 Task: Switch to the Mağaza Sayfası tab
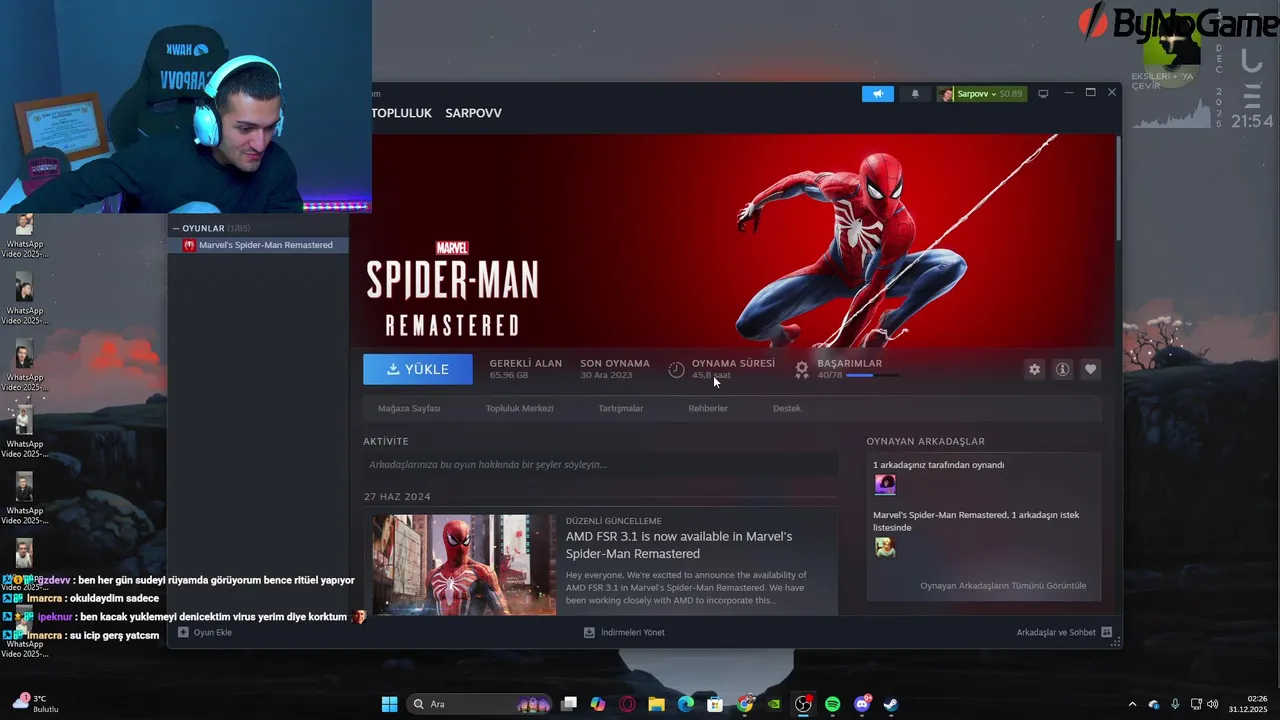409,408
